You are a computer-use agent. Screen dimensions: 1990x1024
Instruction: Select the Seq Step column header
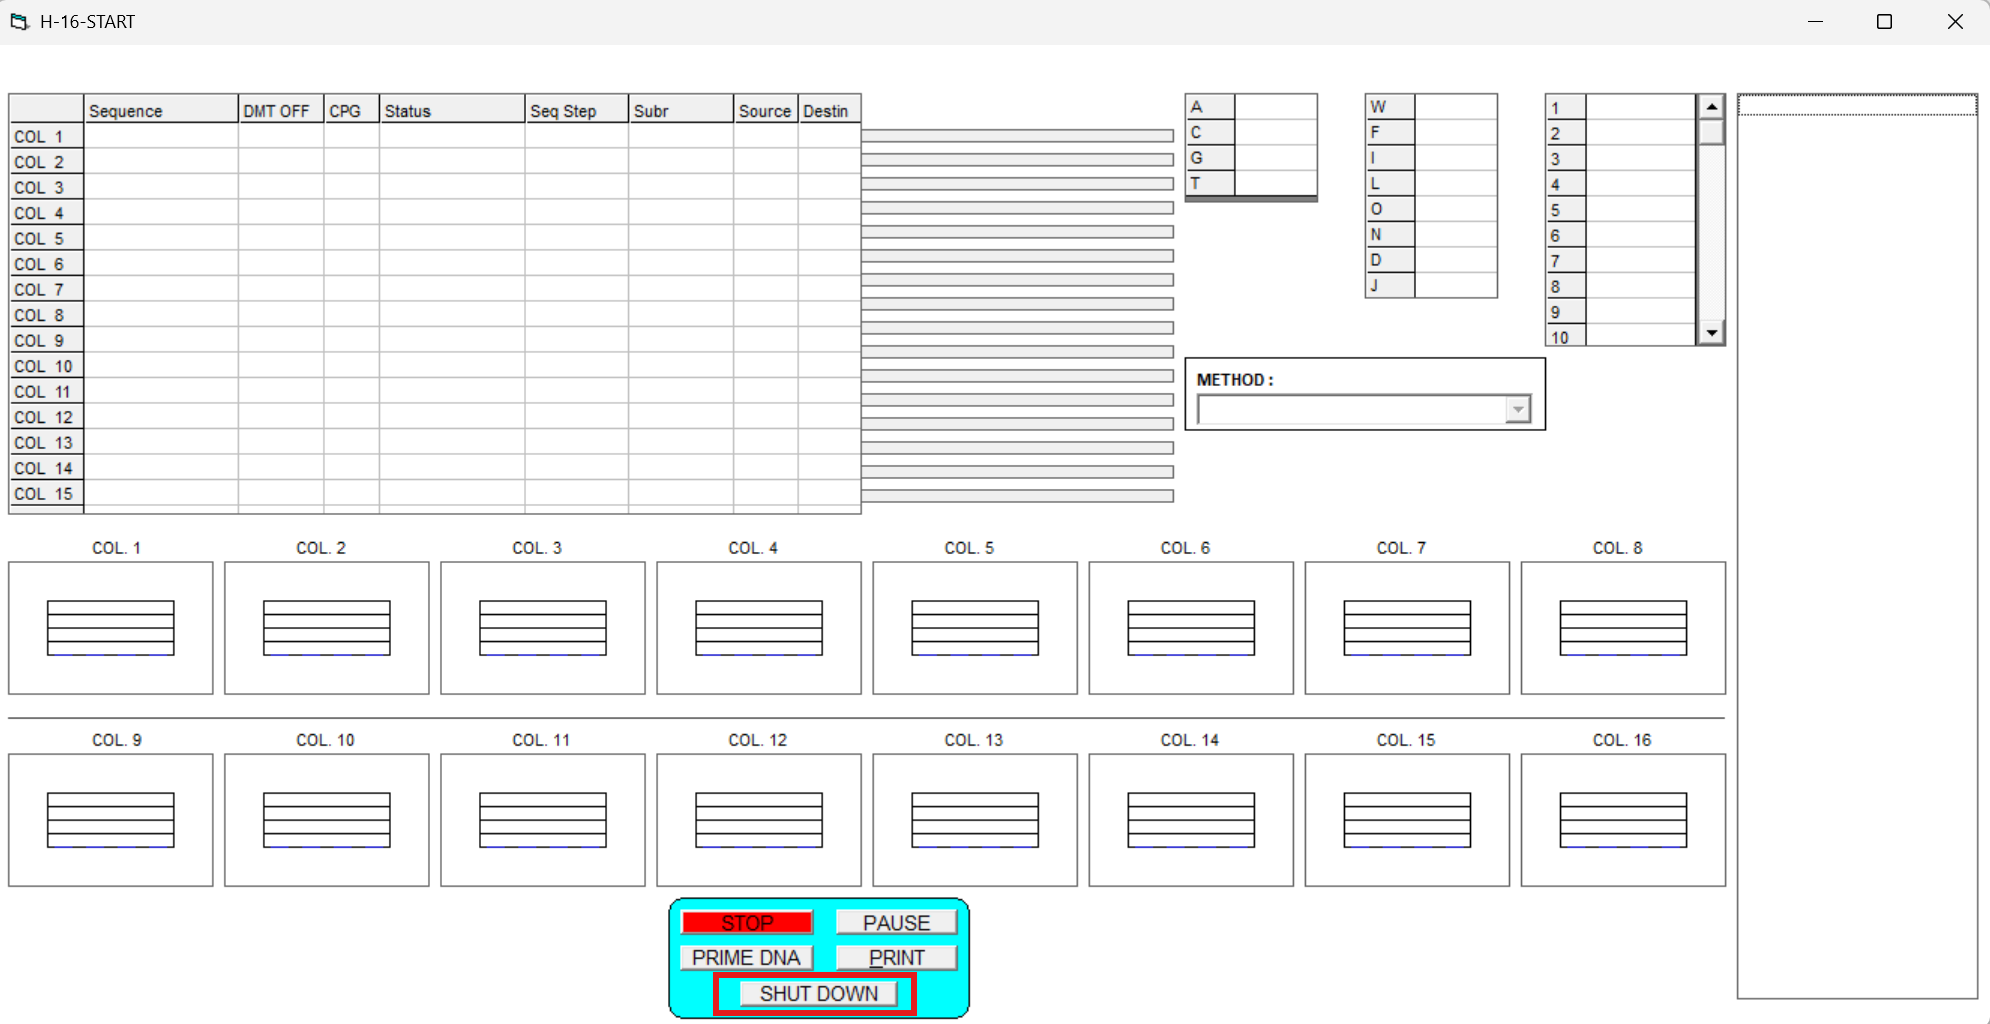click(x=577, y=110)
